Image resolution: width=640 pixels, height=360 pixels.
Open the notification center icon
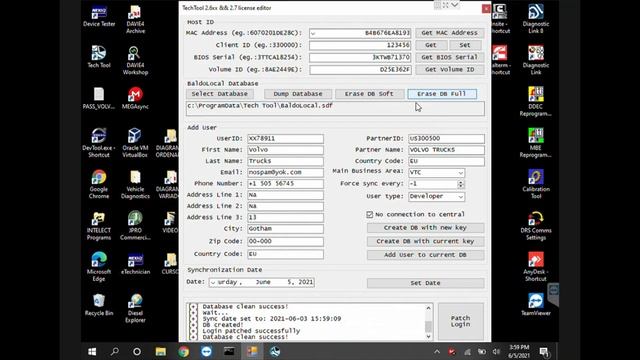[544, 351]
